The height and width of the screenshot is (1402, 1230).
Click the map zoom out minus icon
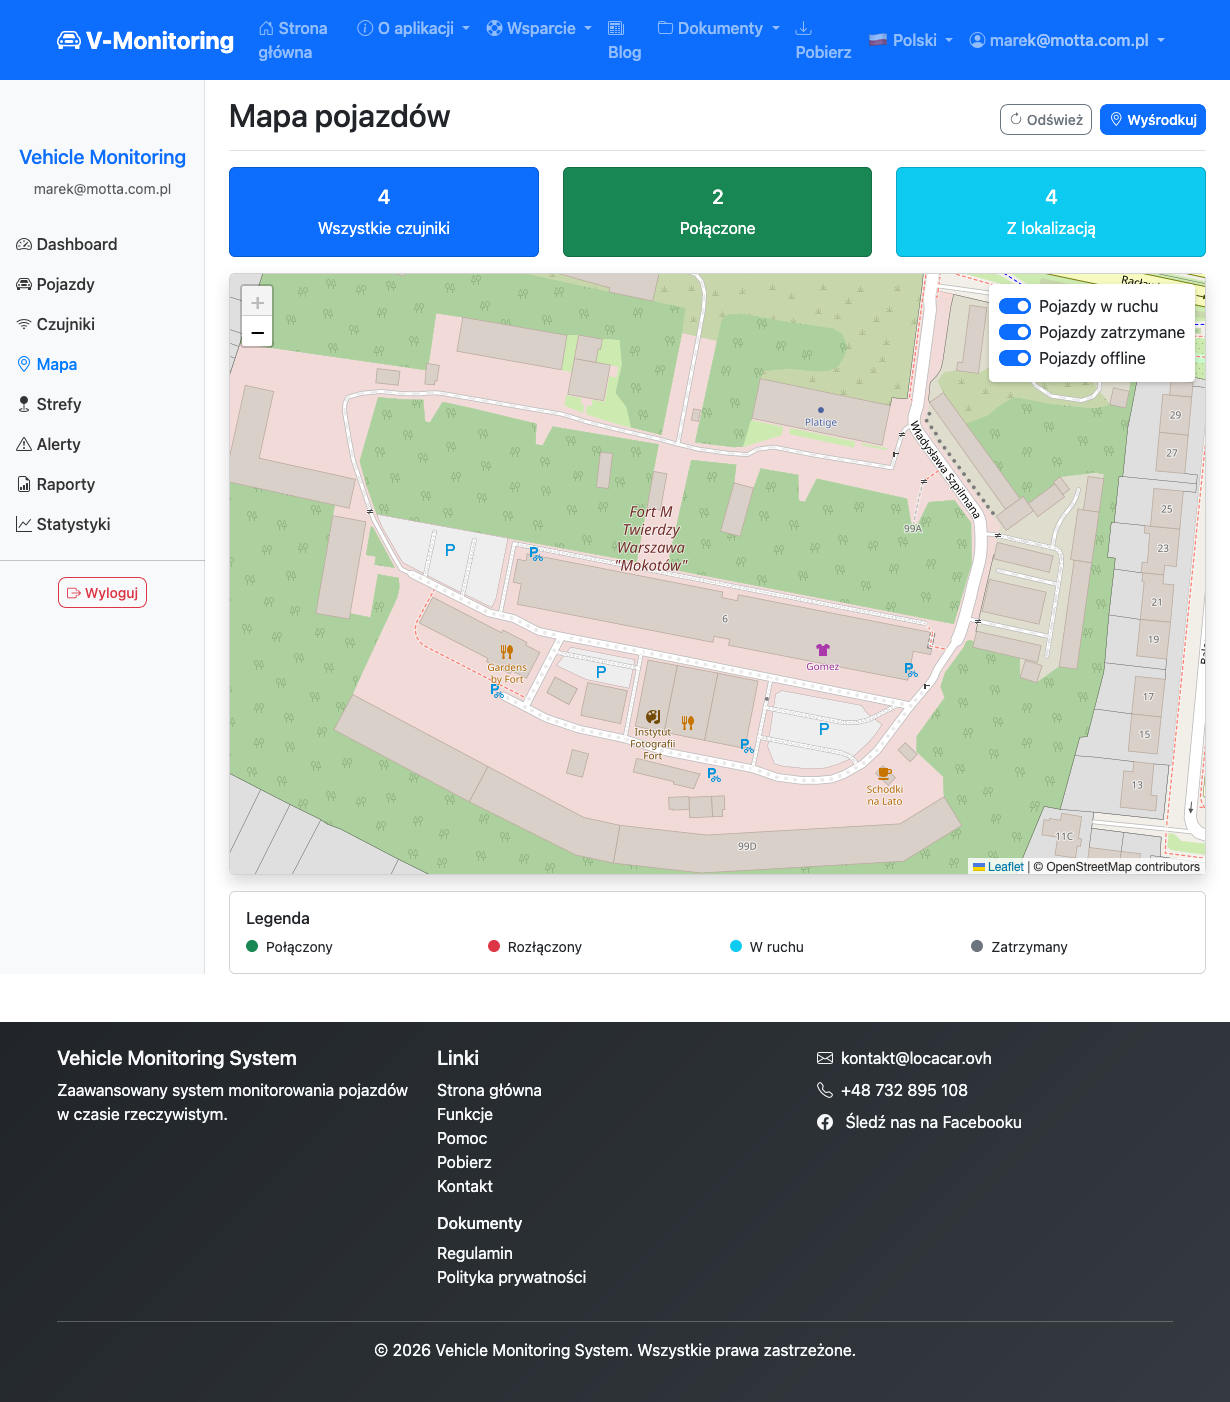pos(257,332)
